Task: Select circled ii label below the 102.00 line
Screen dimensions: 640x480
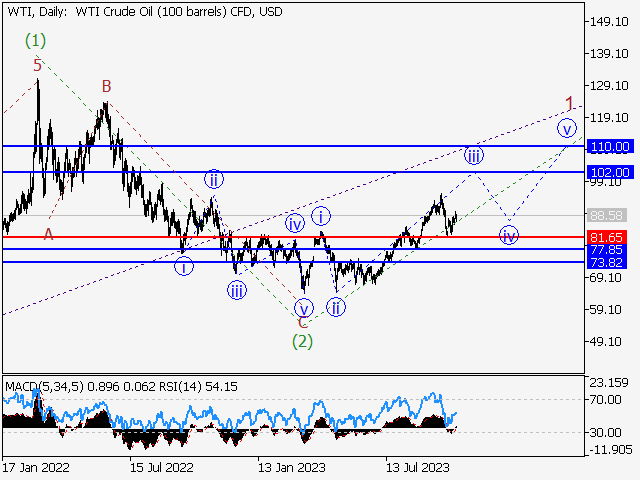Action: point(214,179)
